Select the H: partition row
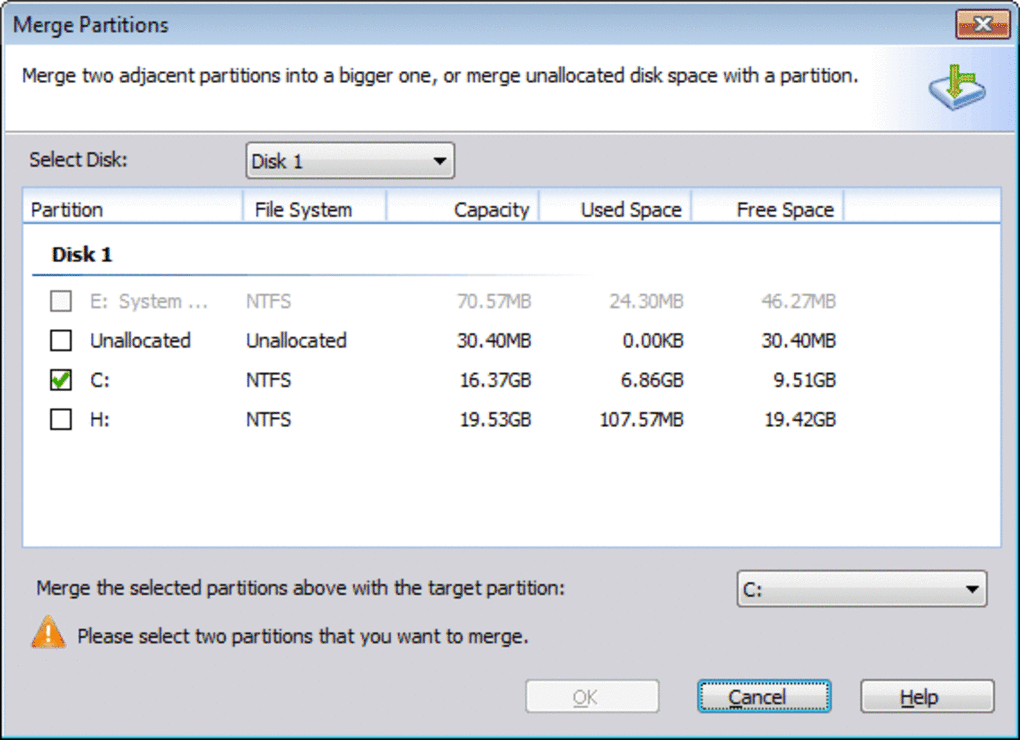This screenshot has width=1020, height=740. click(100, 420)
